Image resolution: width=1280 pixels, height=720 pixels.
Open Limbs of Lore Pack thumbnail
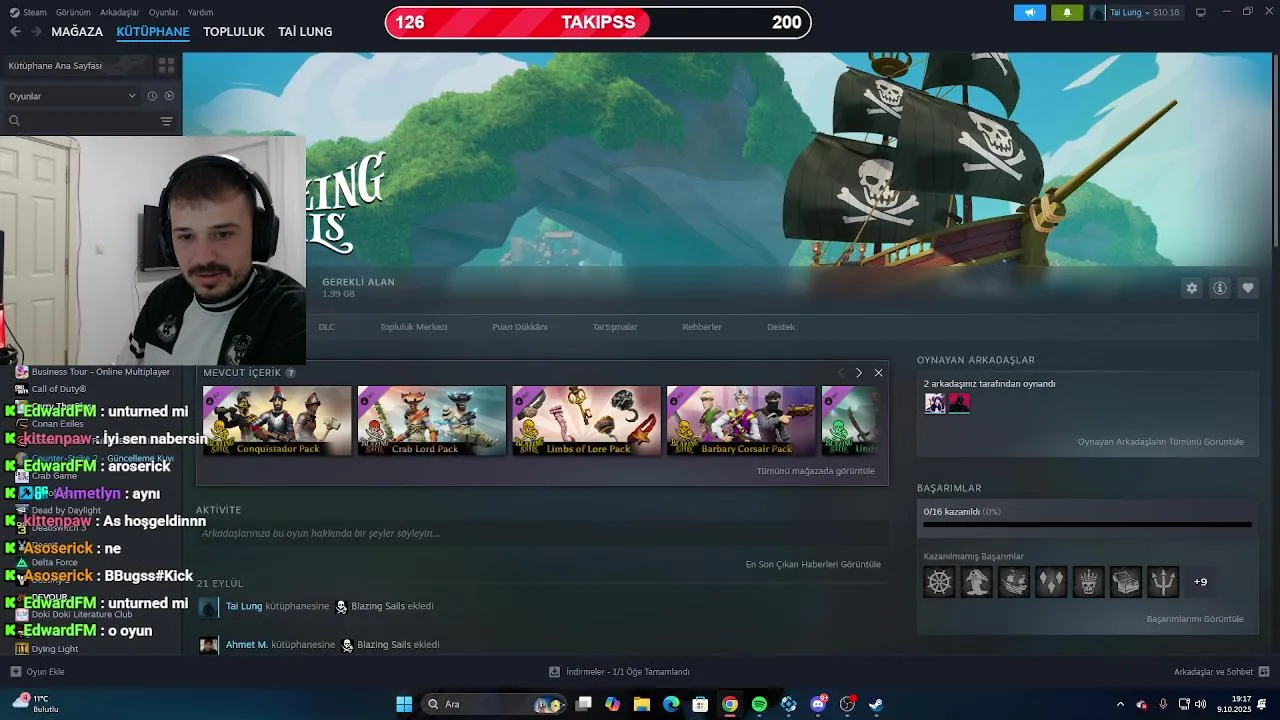[587, 421]
